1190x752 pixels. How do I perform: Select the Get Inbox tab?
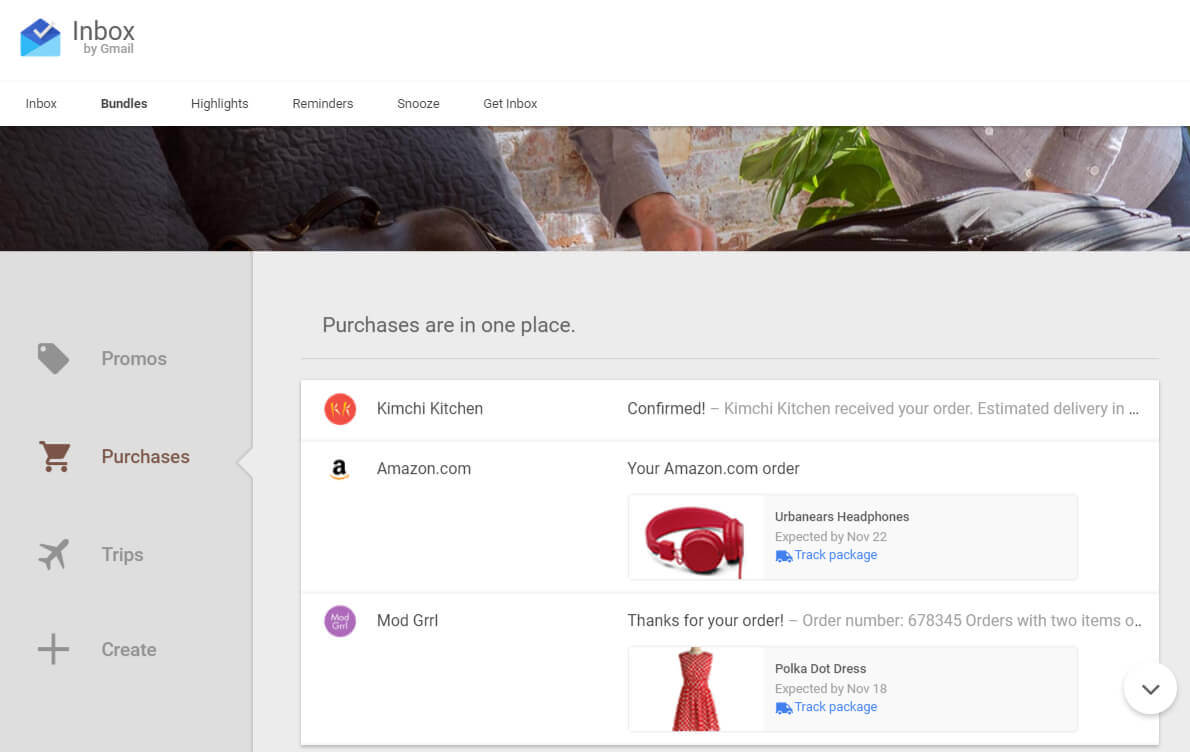510,103
